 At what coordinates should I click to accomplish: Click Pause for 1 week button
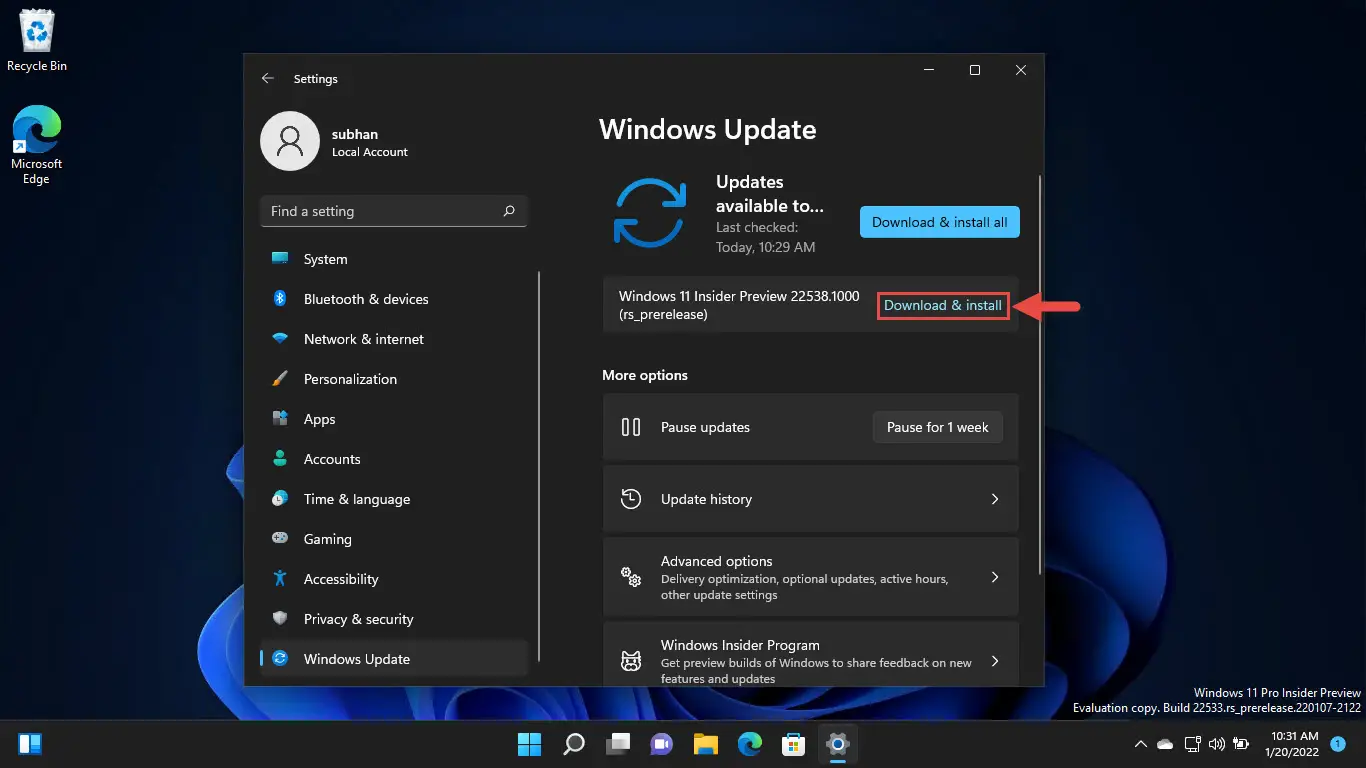pos(938,427)
